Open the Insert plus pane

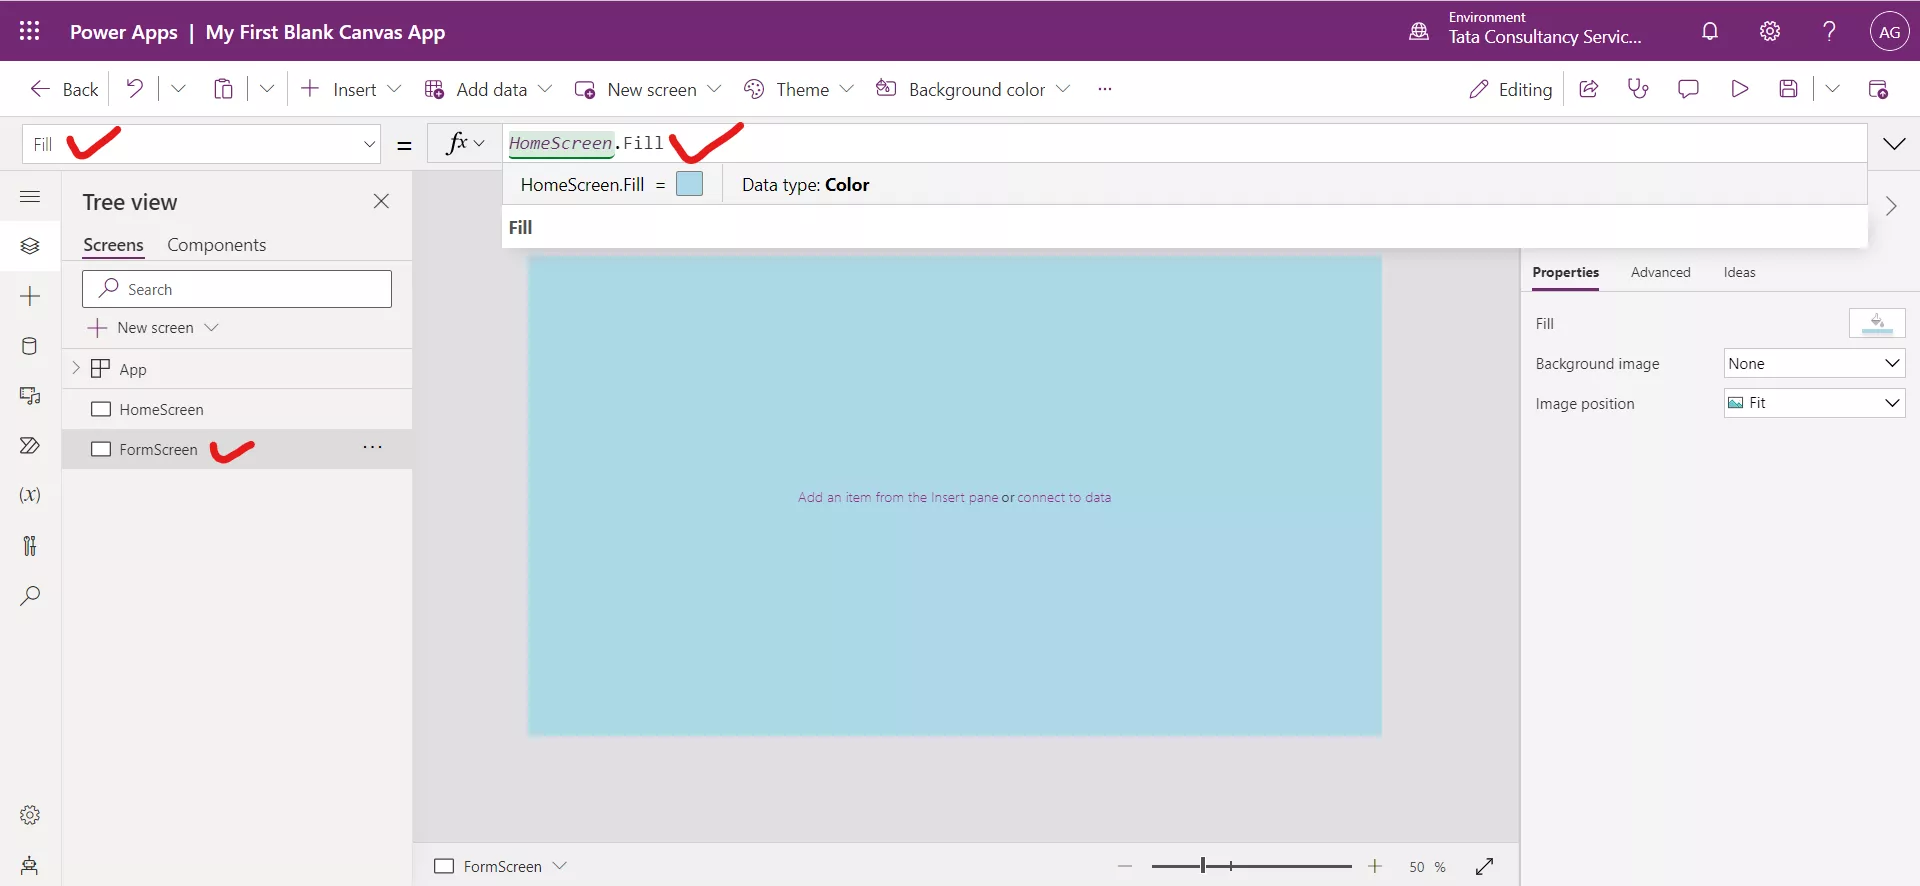click(30, 296)
